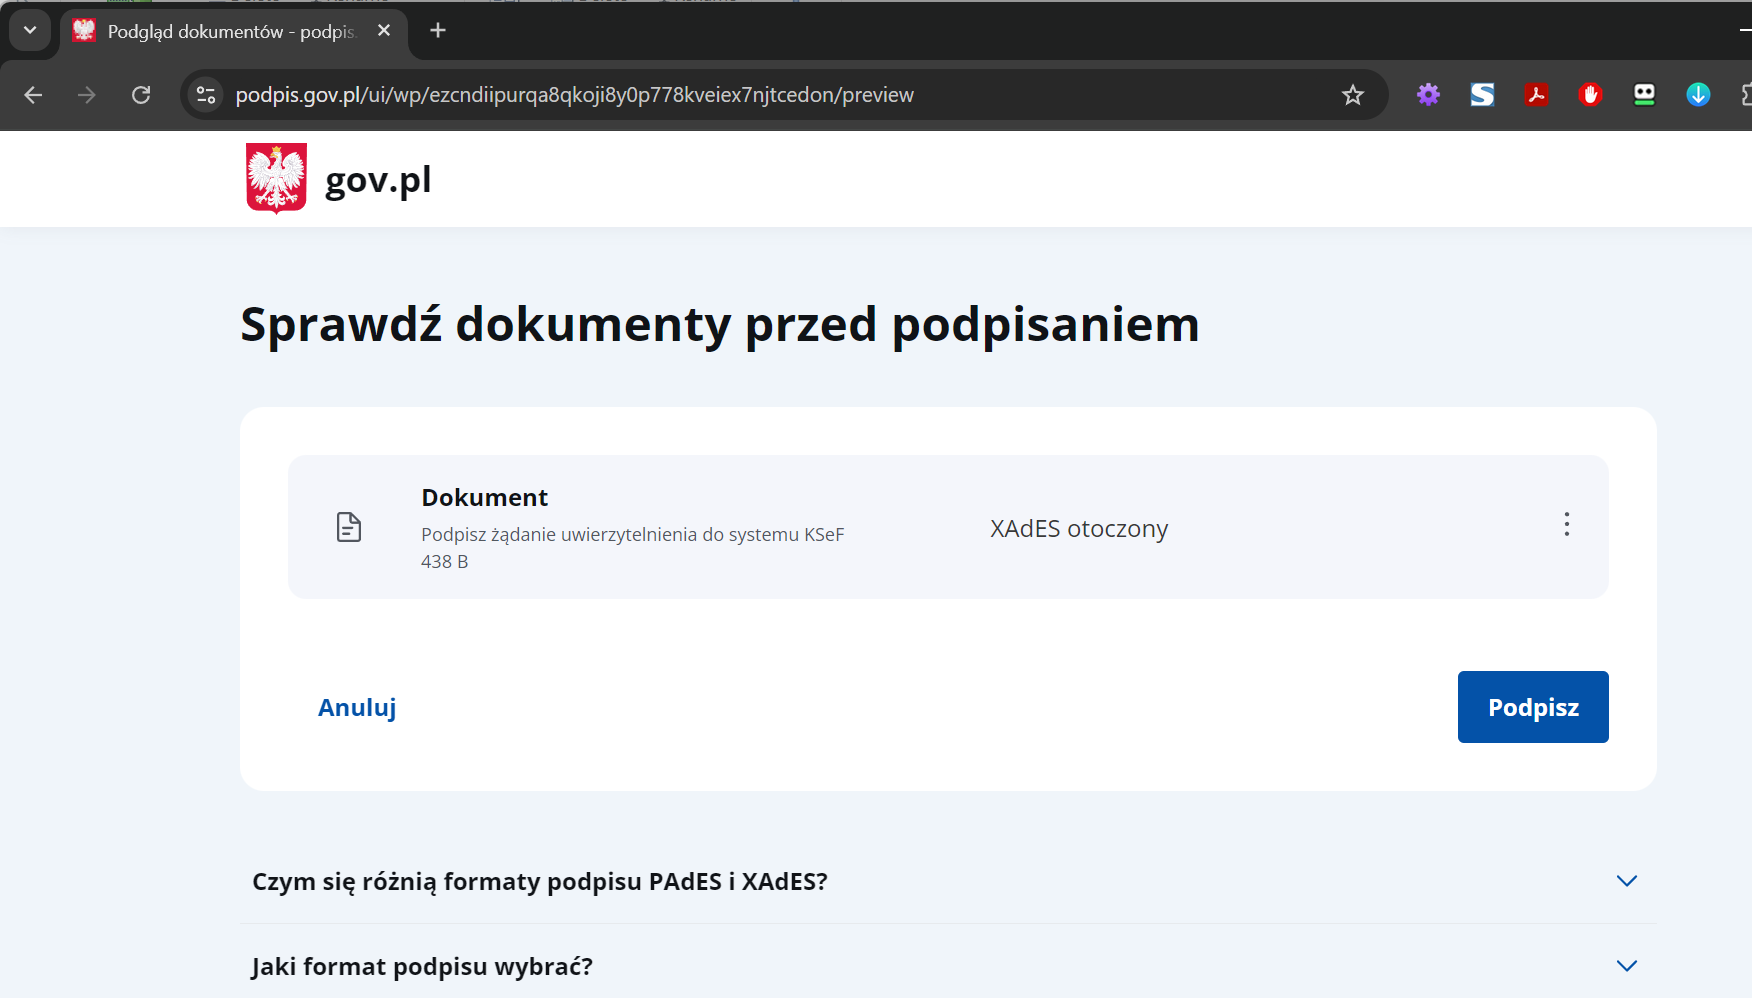Expand 'Jaki format podpisu wybrać?' section
This screenshot has width=1752, height=998.
point(1626,966)
